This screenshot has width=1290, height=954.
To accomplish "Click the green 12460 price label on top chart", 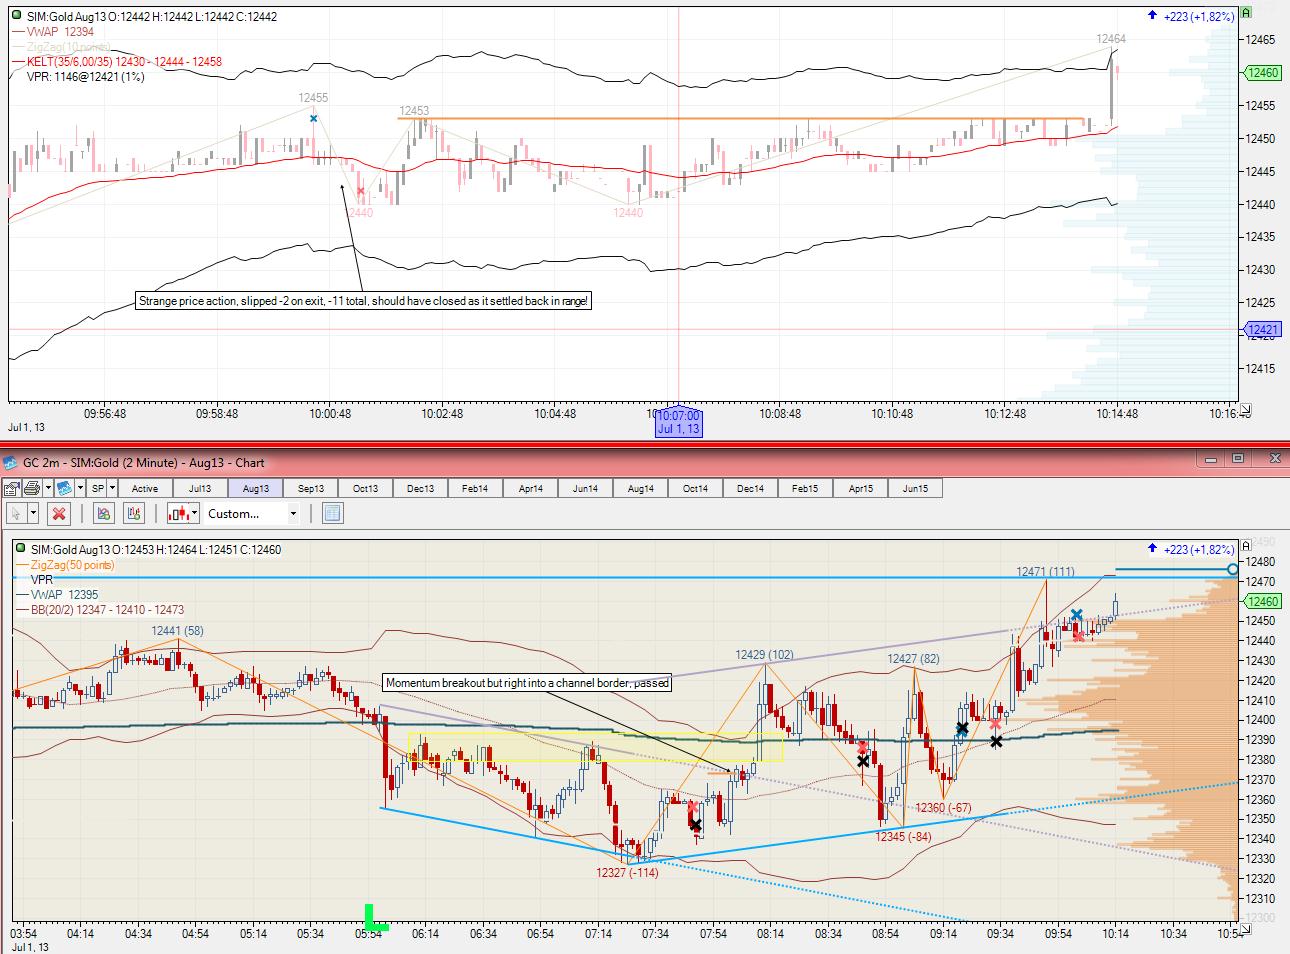I will pos(1262,73).
